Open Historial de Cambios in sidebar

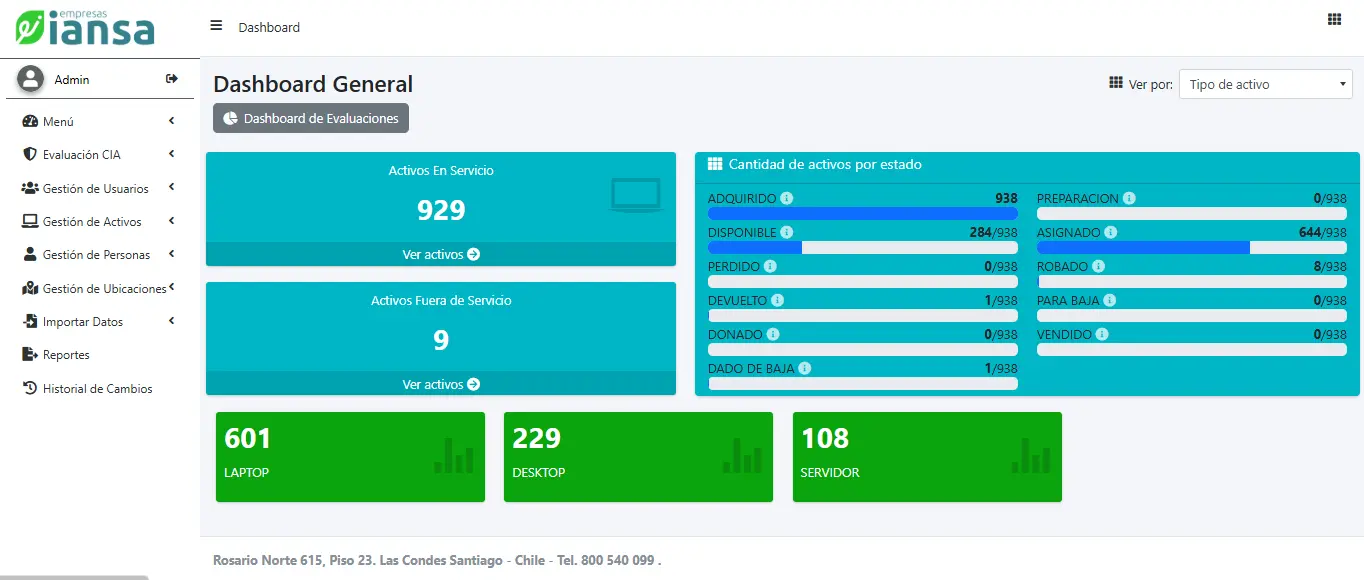pos(97,389)
